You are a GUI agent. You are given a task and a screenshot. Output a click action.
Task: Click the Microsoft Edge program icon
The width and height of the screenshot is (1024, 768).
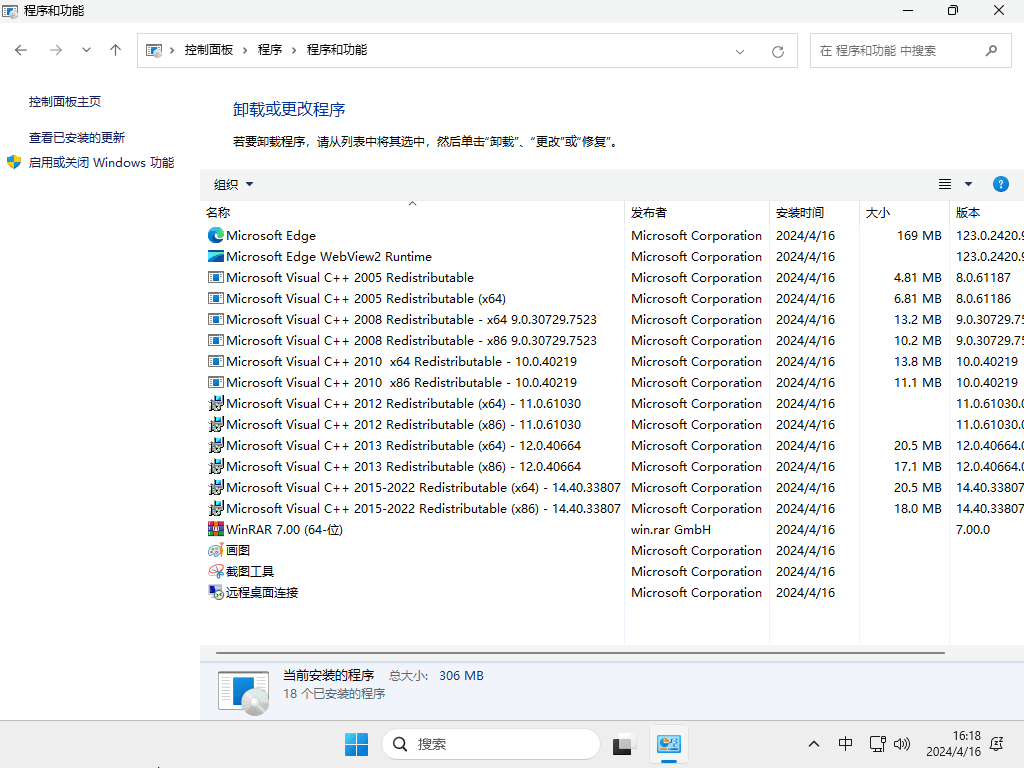tap(216, 235)
